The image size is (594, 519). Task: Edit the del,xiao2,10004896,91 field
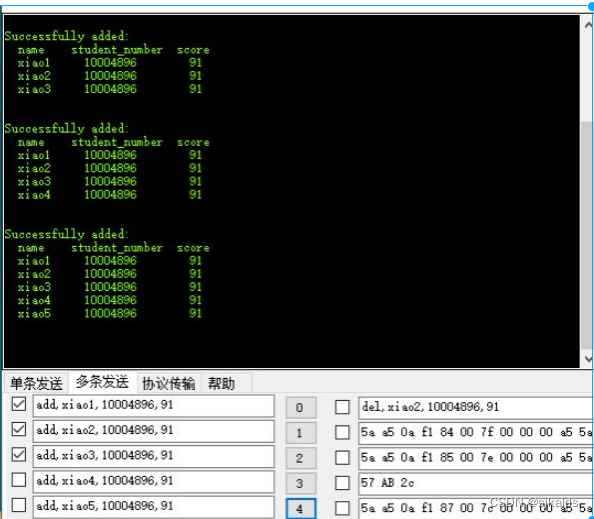[x=476, y=408]
